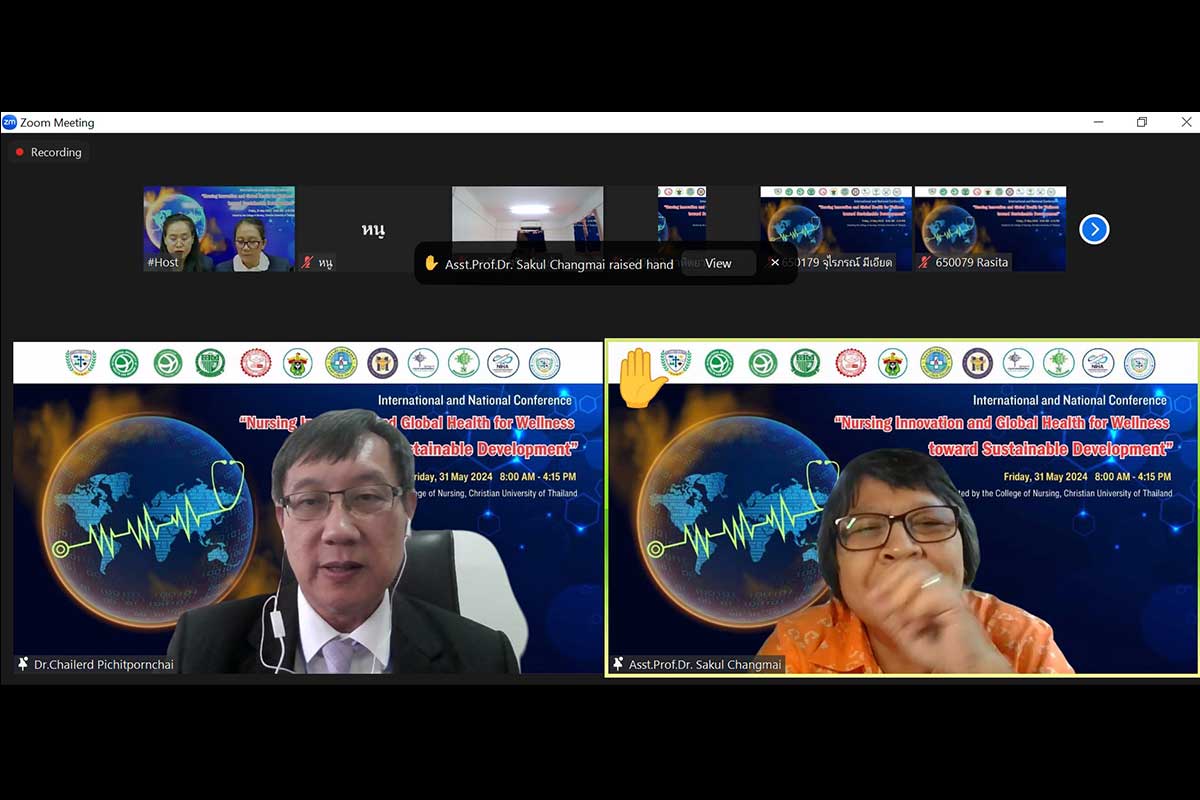Viewport: 1200px width, 800px height.
Task: Click the next participants arrow button
Action: click(x=1094, y=229)
